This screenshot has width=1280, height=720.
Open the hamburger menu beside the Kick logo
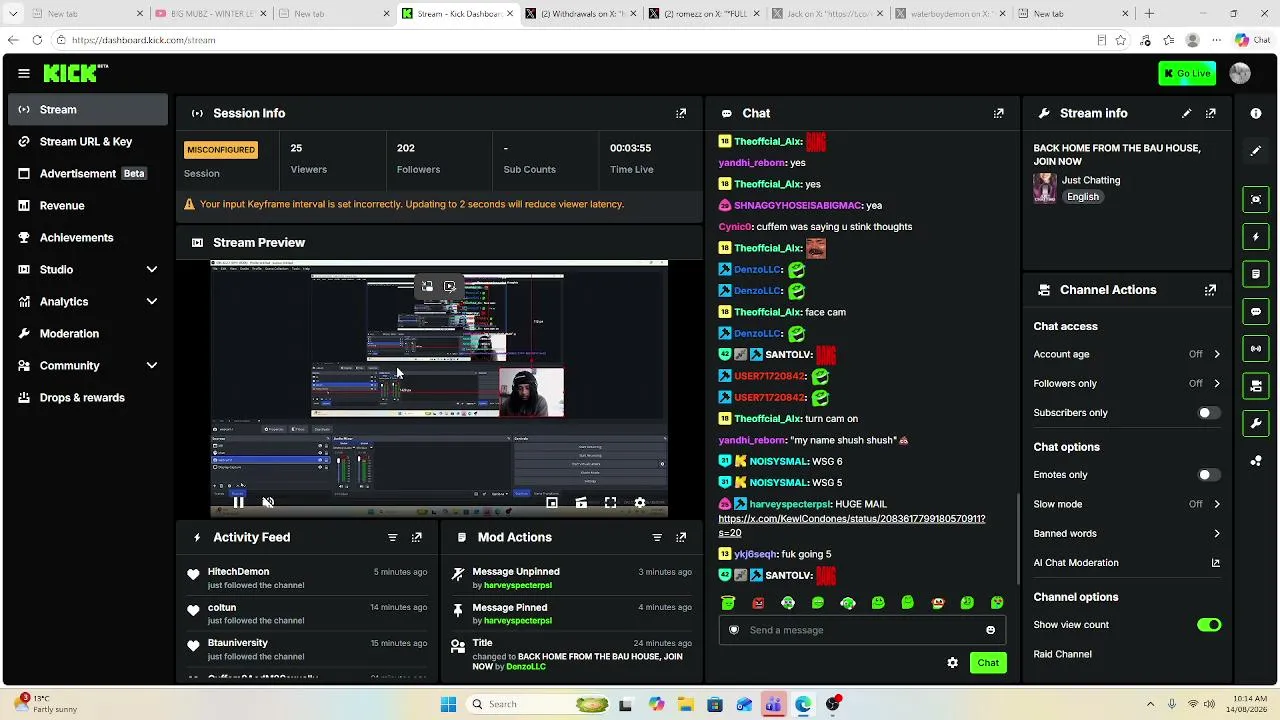pyautogui.click(x=24, y=73)
